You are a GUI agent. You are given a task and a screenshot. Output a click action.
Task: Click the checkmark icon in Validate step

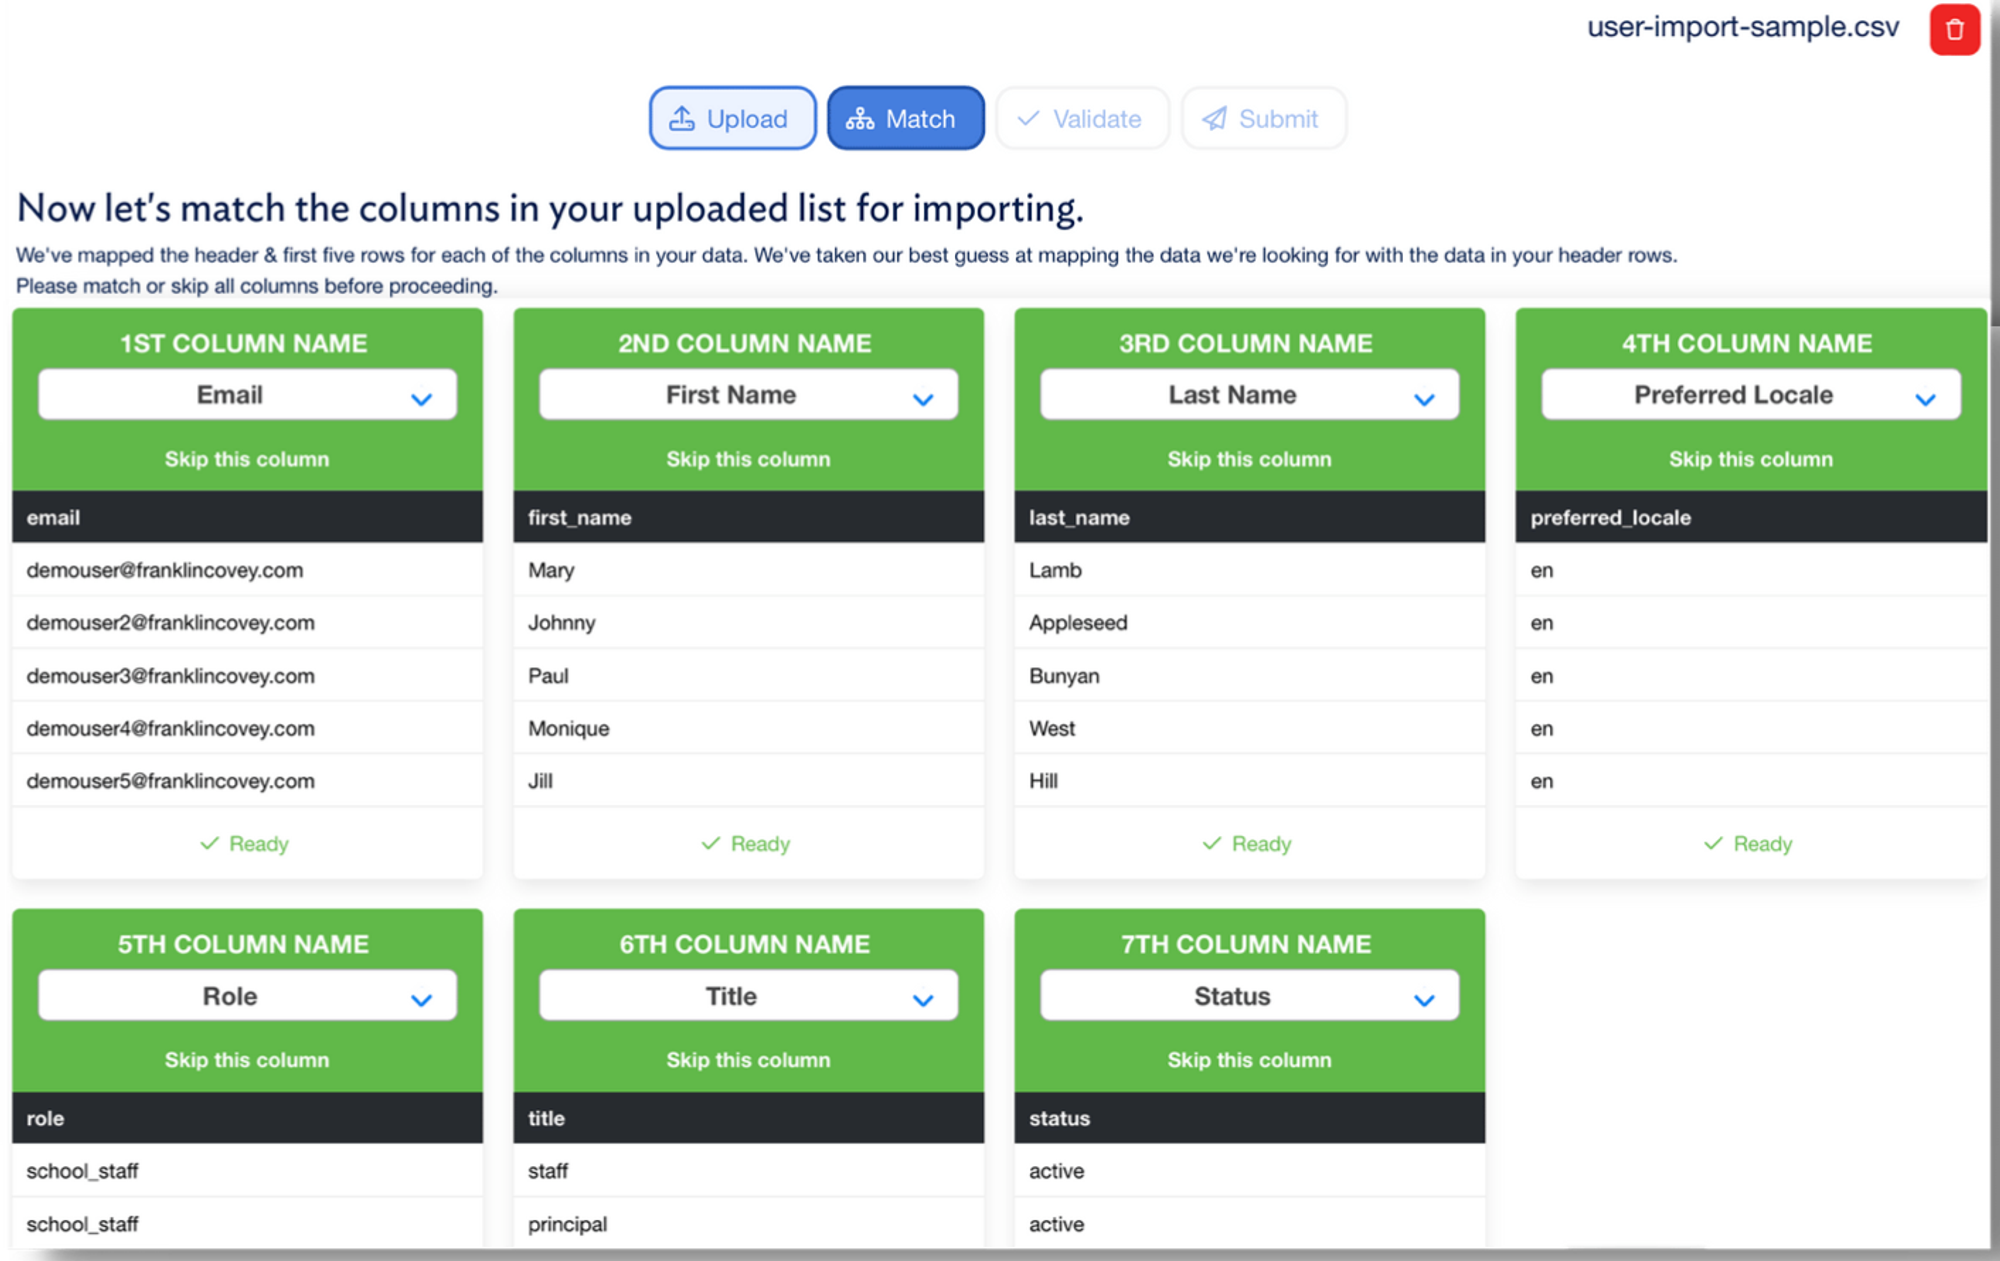1028,119
